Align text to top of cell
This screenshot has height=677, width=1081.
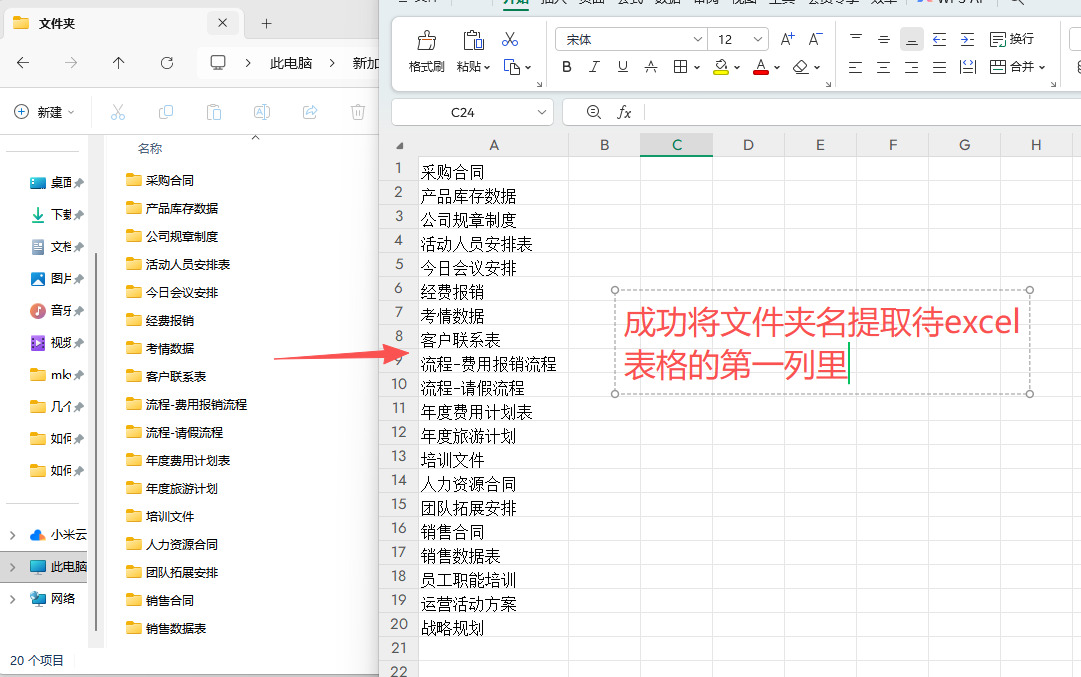coord(856,39)
